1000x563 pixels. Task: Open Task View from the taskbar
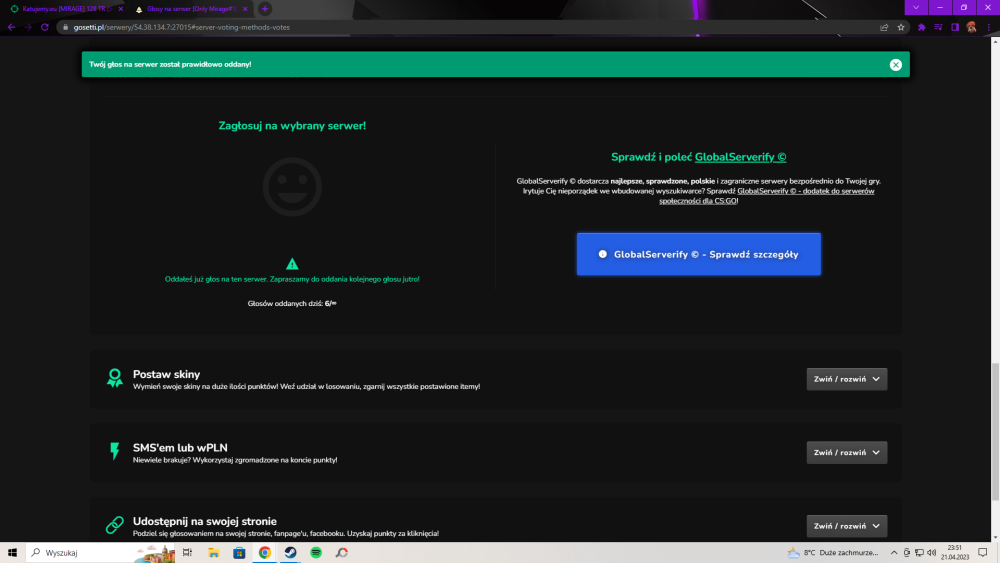[x=188, y=553]
